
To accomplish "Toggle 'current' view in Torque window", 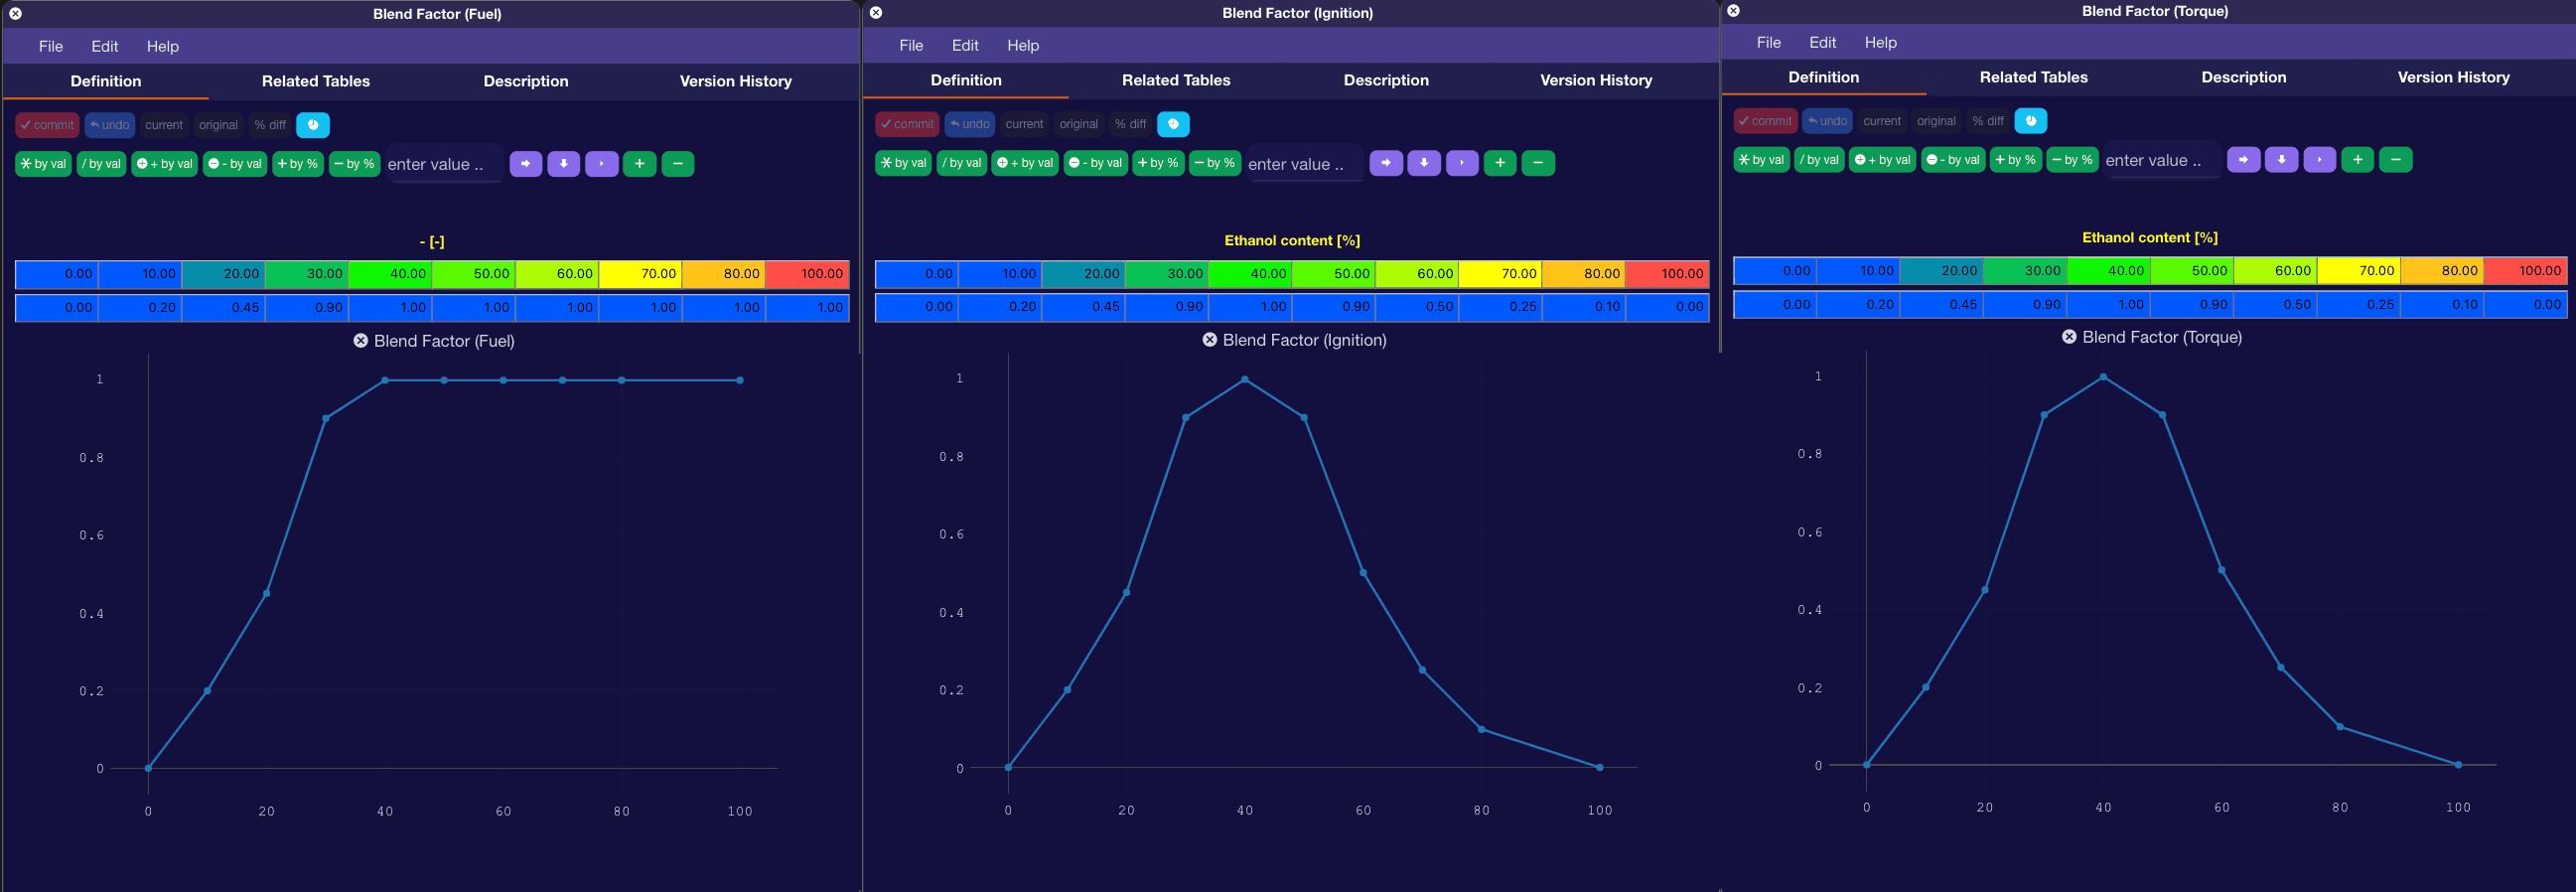I will (1882, 121).
